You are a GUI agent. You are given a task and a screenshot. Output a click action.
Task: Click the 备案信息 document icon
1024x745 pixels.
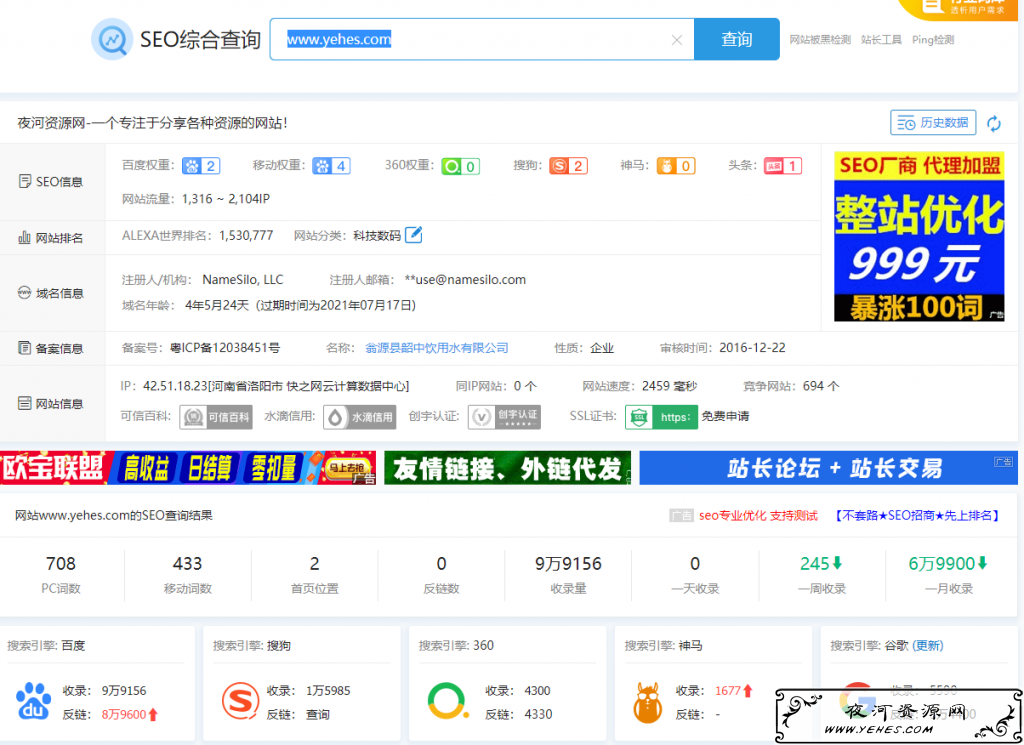pos(24,348)
